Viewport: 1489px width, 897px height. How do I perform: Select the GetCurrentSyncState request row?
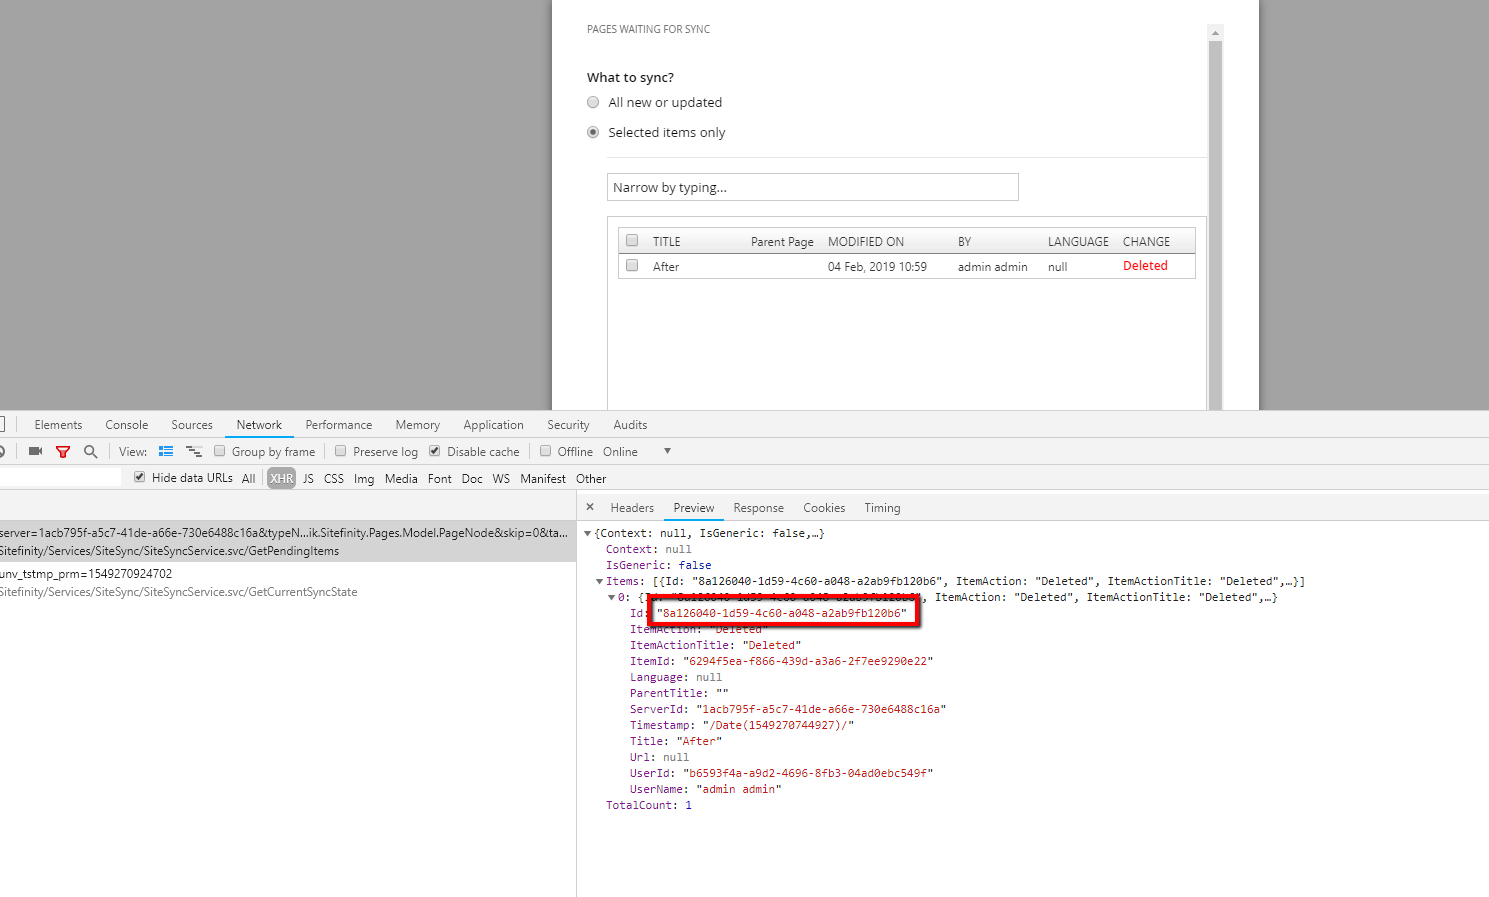288,583
